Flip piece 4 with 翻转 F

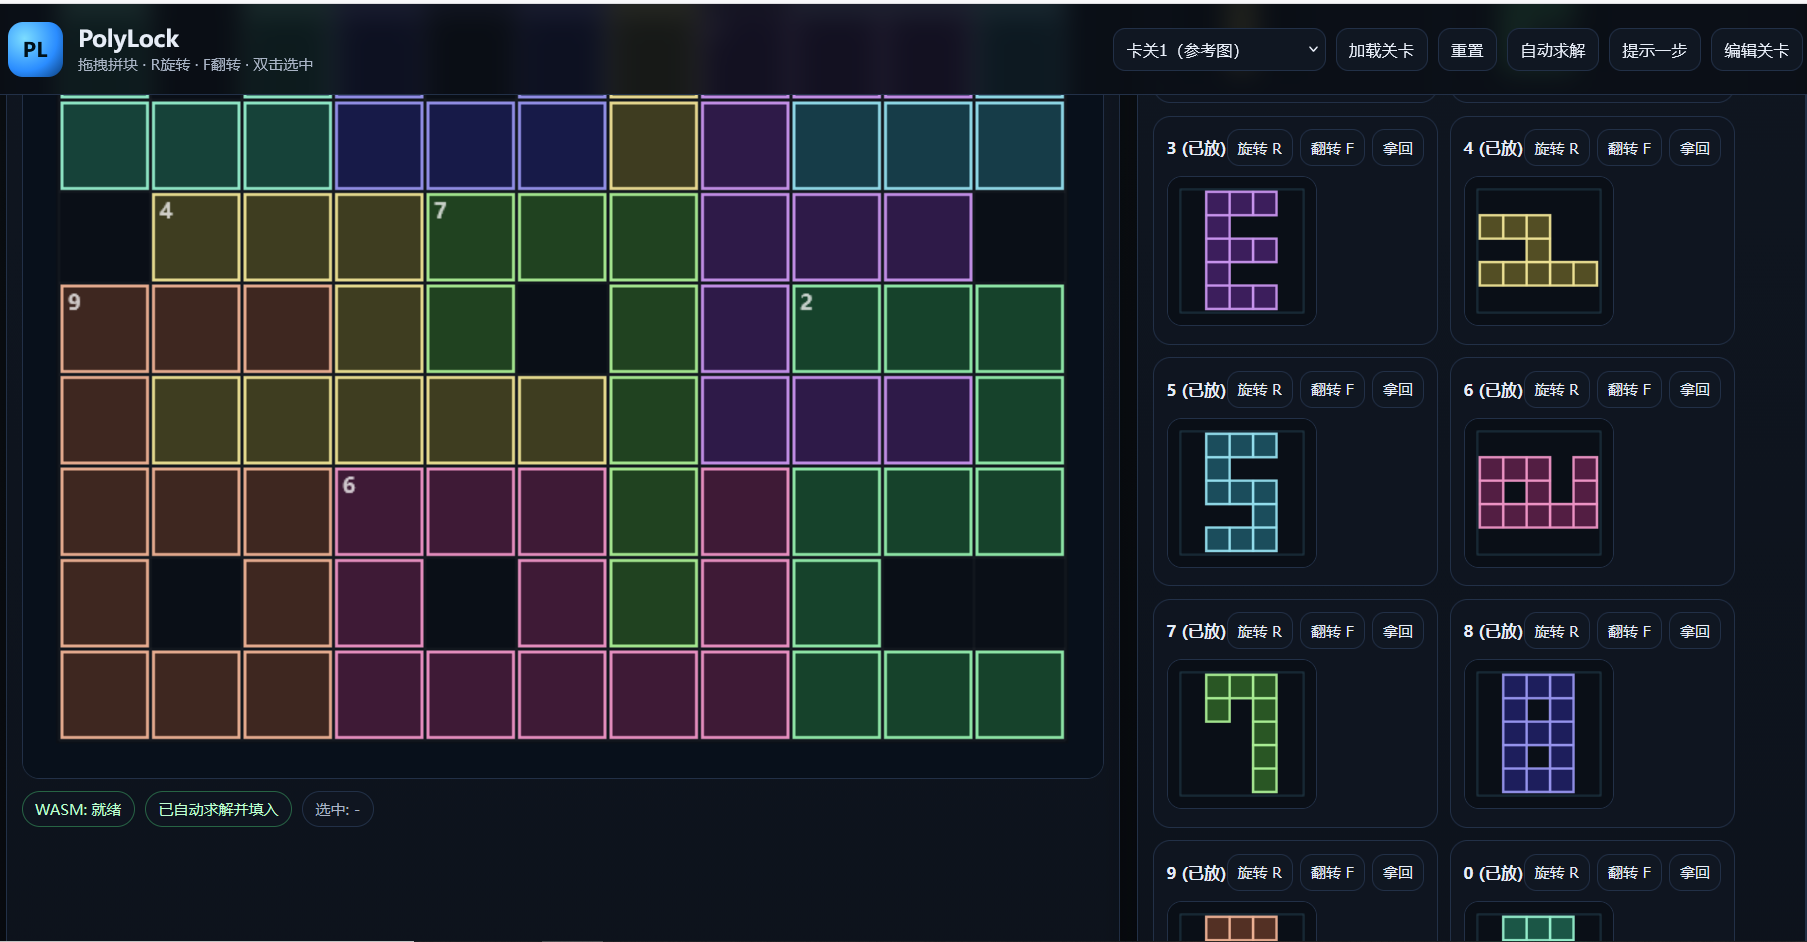1628,147
